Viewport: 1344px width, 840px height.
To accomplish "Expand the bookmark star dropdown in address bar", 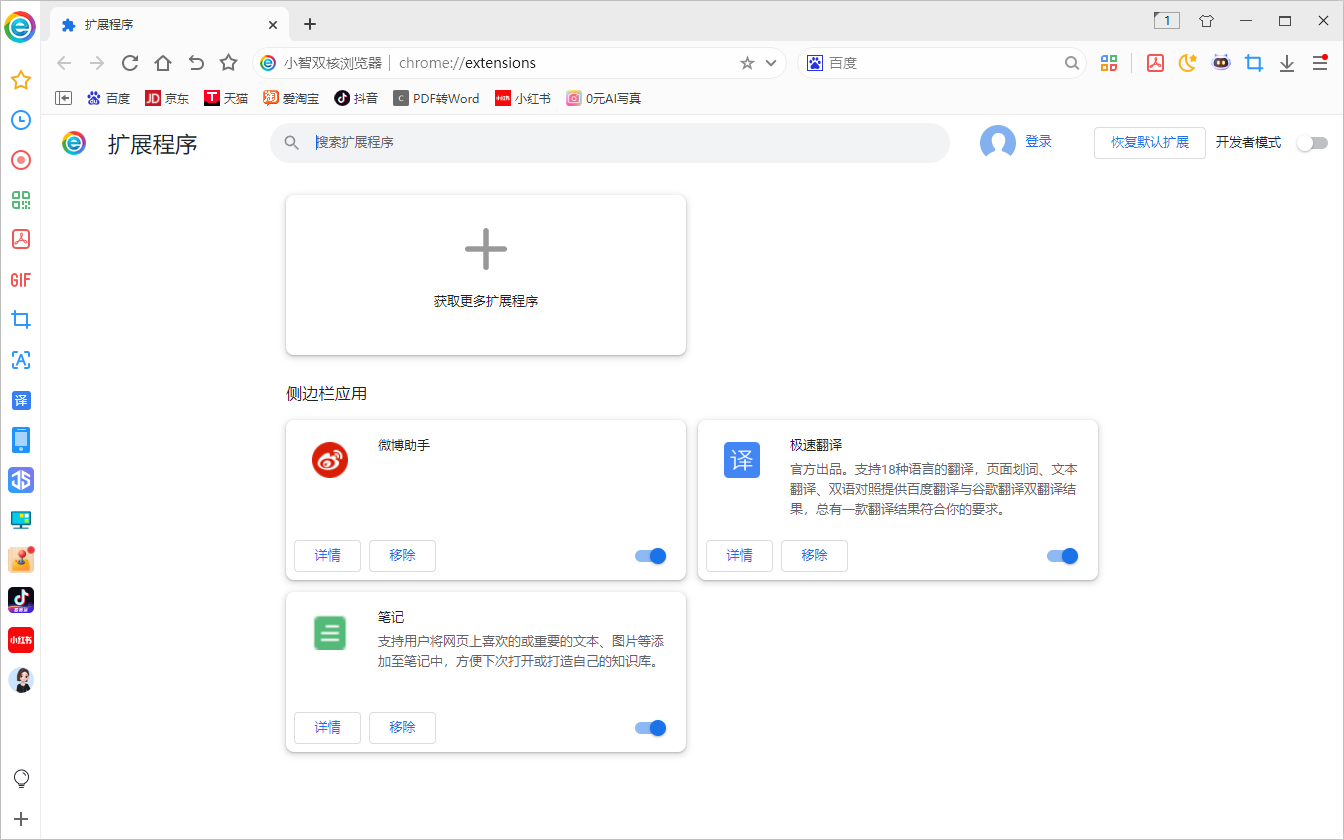I will (x=770, y=62).
